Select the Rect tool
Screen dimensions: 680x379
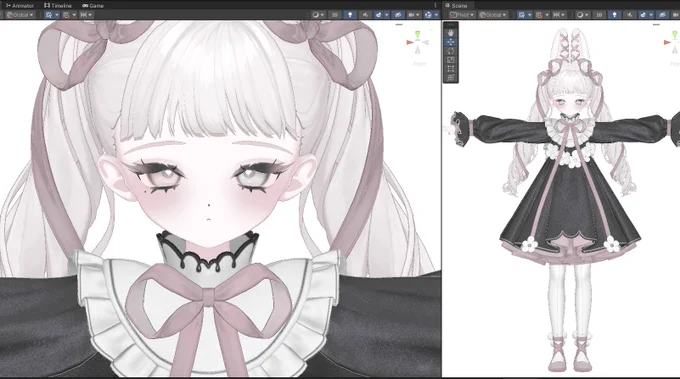tap(451, 69)
